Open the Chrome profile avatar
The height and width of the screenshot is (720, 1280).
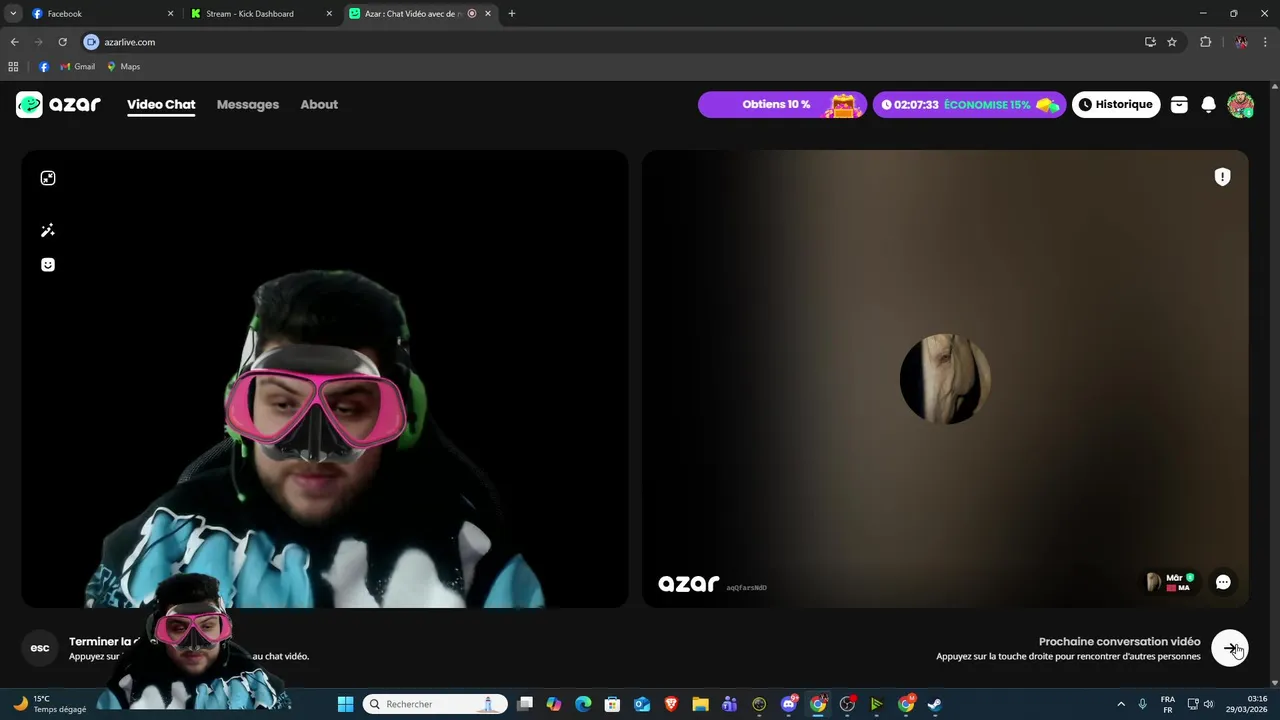point(1241,42)
